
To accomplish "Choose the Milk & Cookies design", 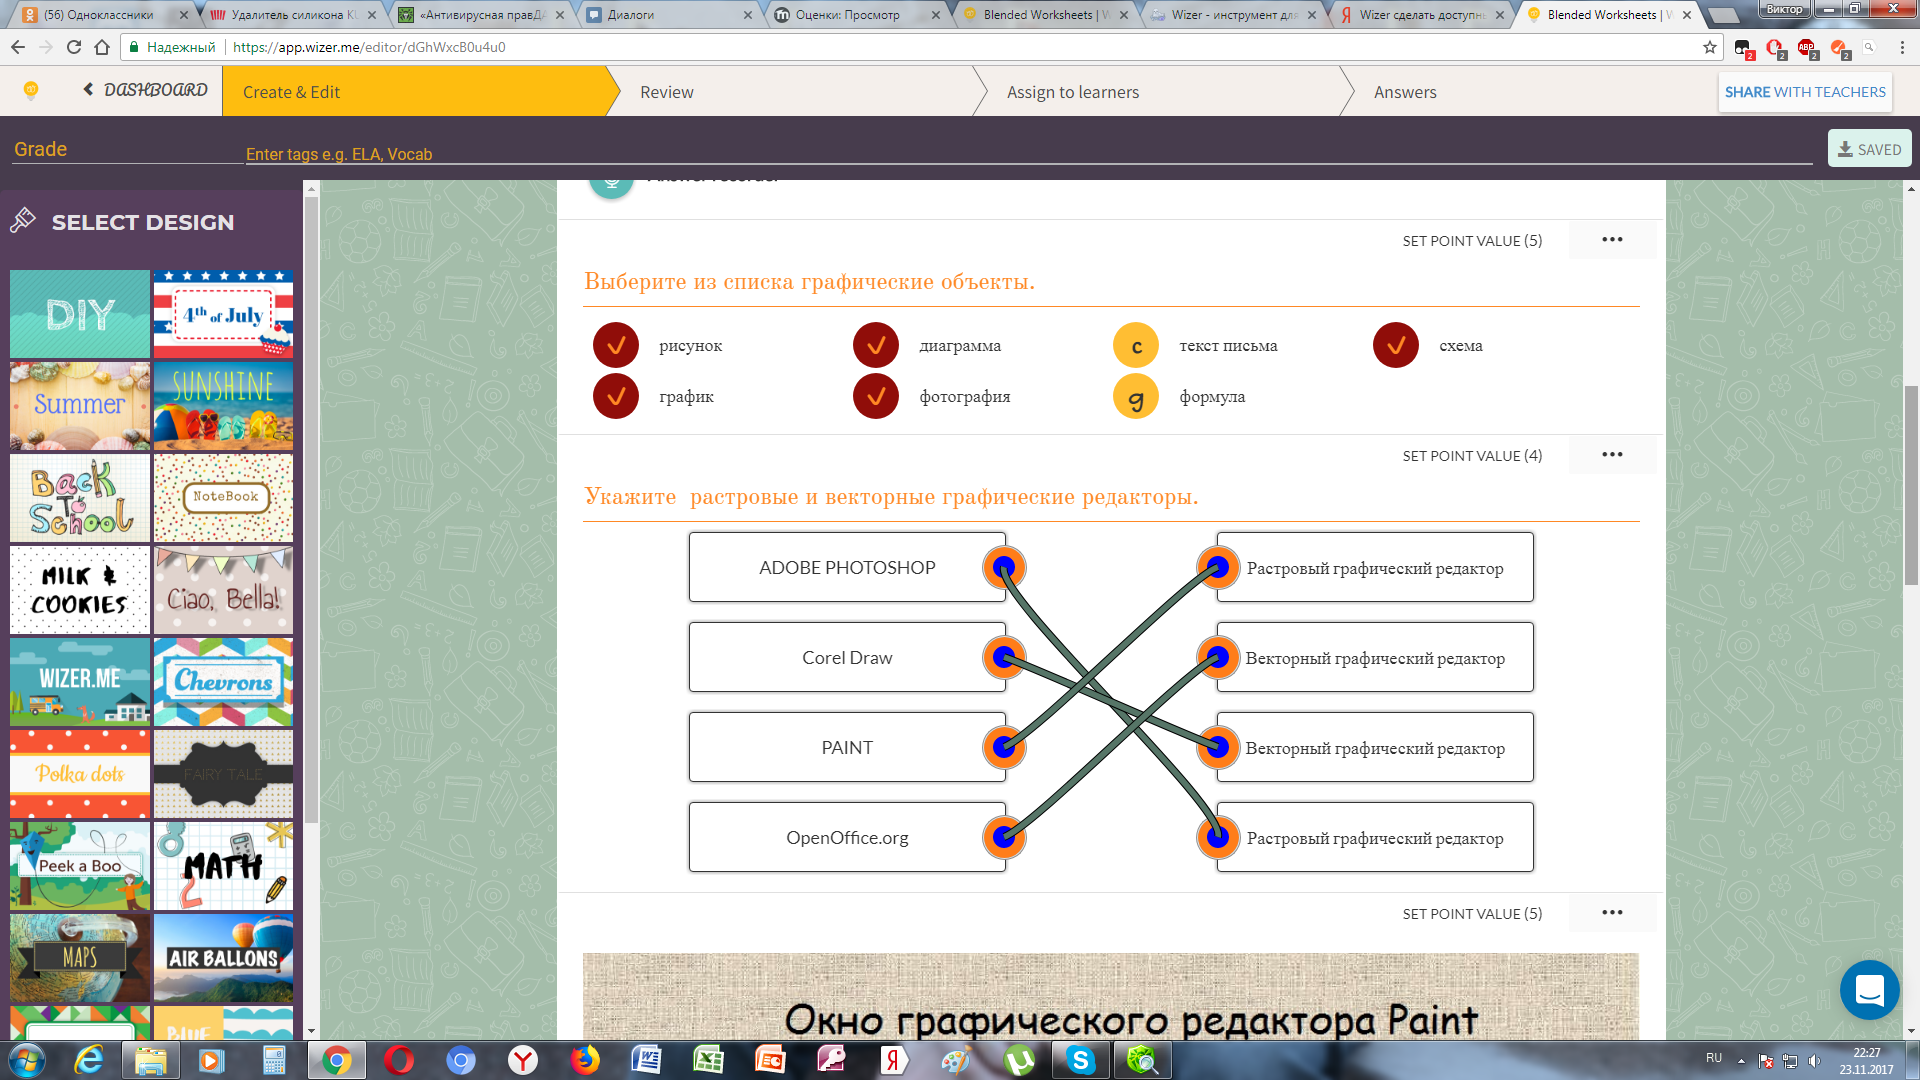I will 80,590.
